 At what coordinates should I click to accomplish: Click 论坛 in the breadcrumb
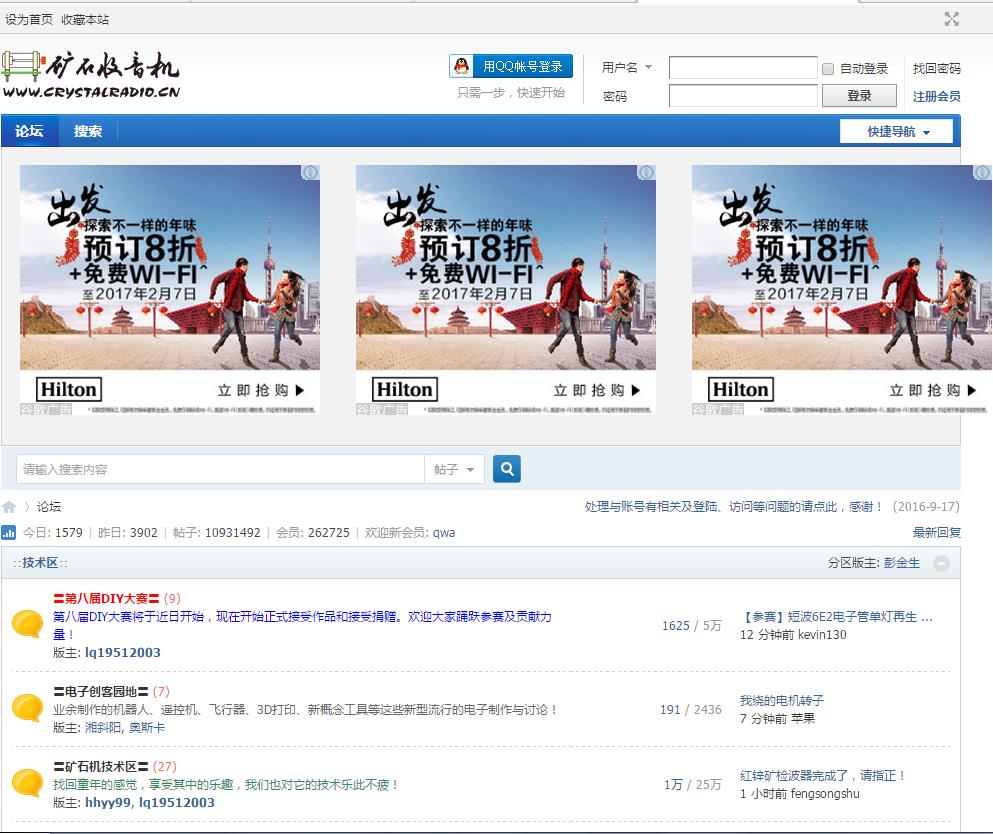(x=49, y=507)
